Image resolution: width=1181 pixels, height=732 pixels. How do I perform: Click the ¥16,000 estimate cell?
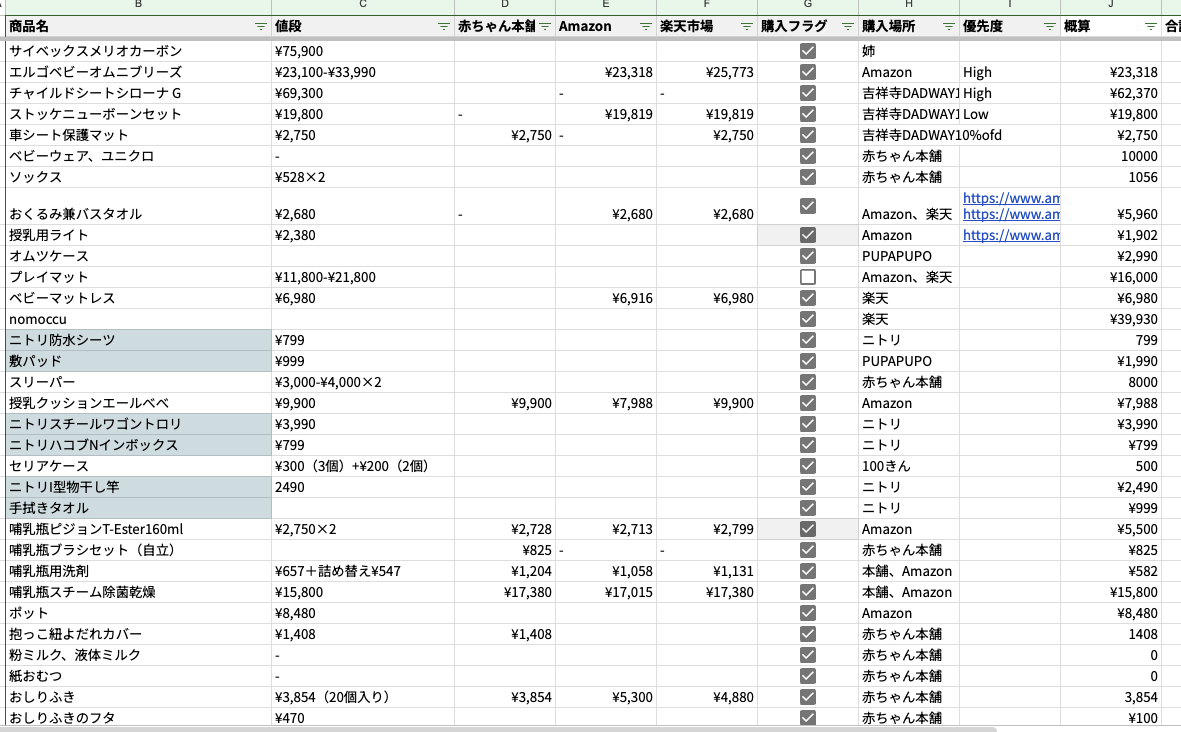tap(1111, 277)
